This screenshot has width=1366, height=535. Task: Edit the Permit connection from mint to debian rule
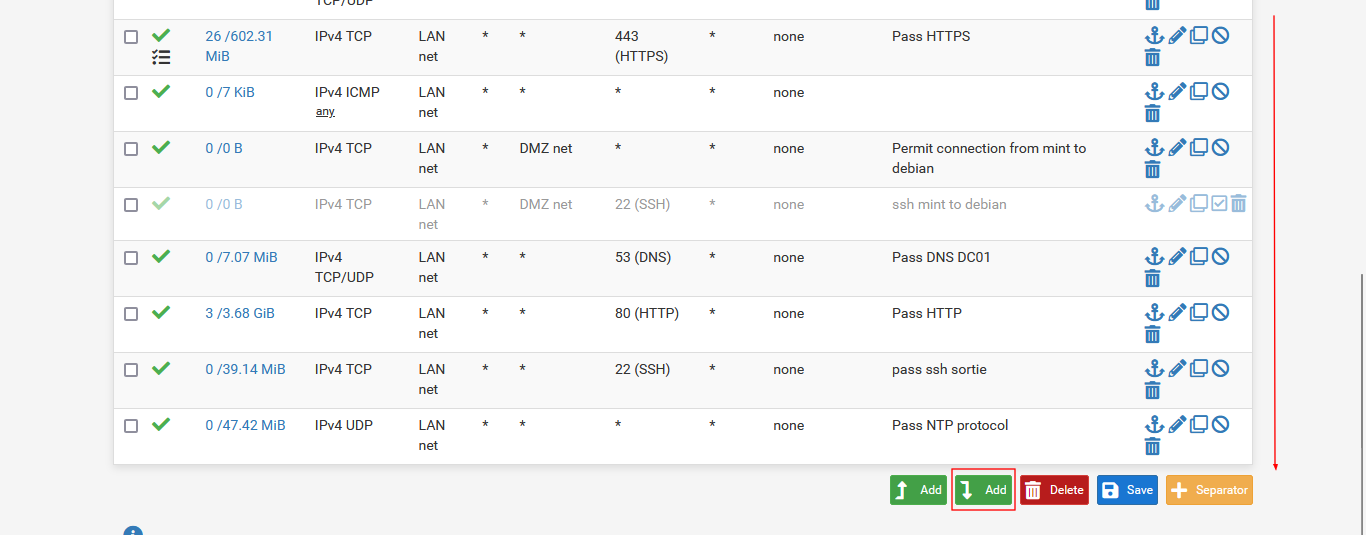pyautogui.click(x=1177, y=148)
